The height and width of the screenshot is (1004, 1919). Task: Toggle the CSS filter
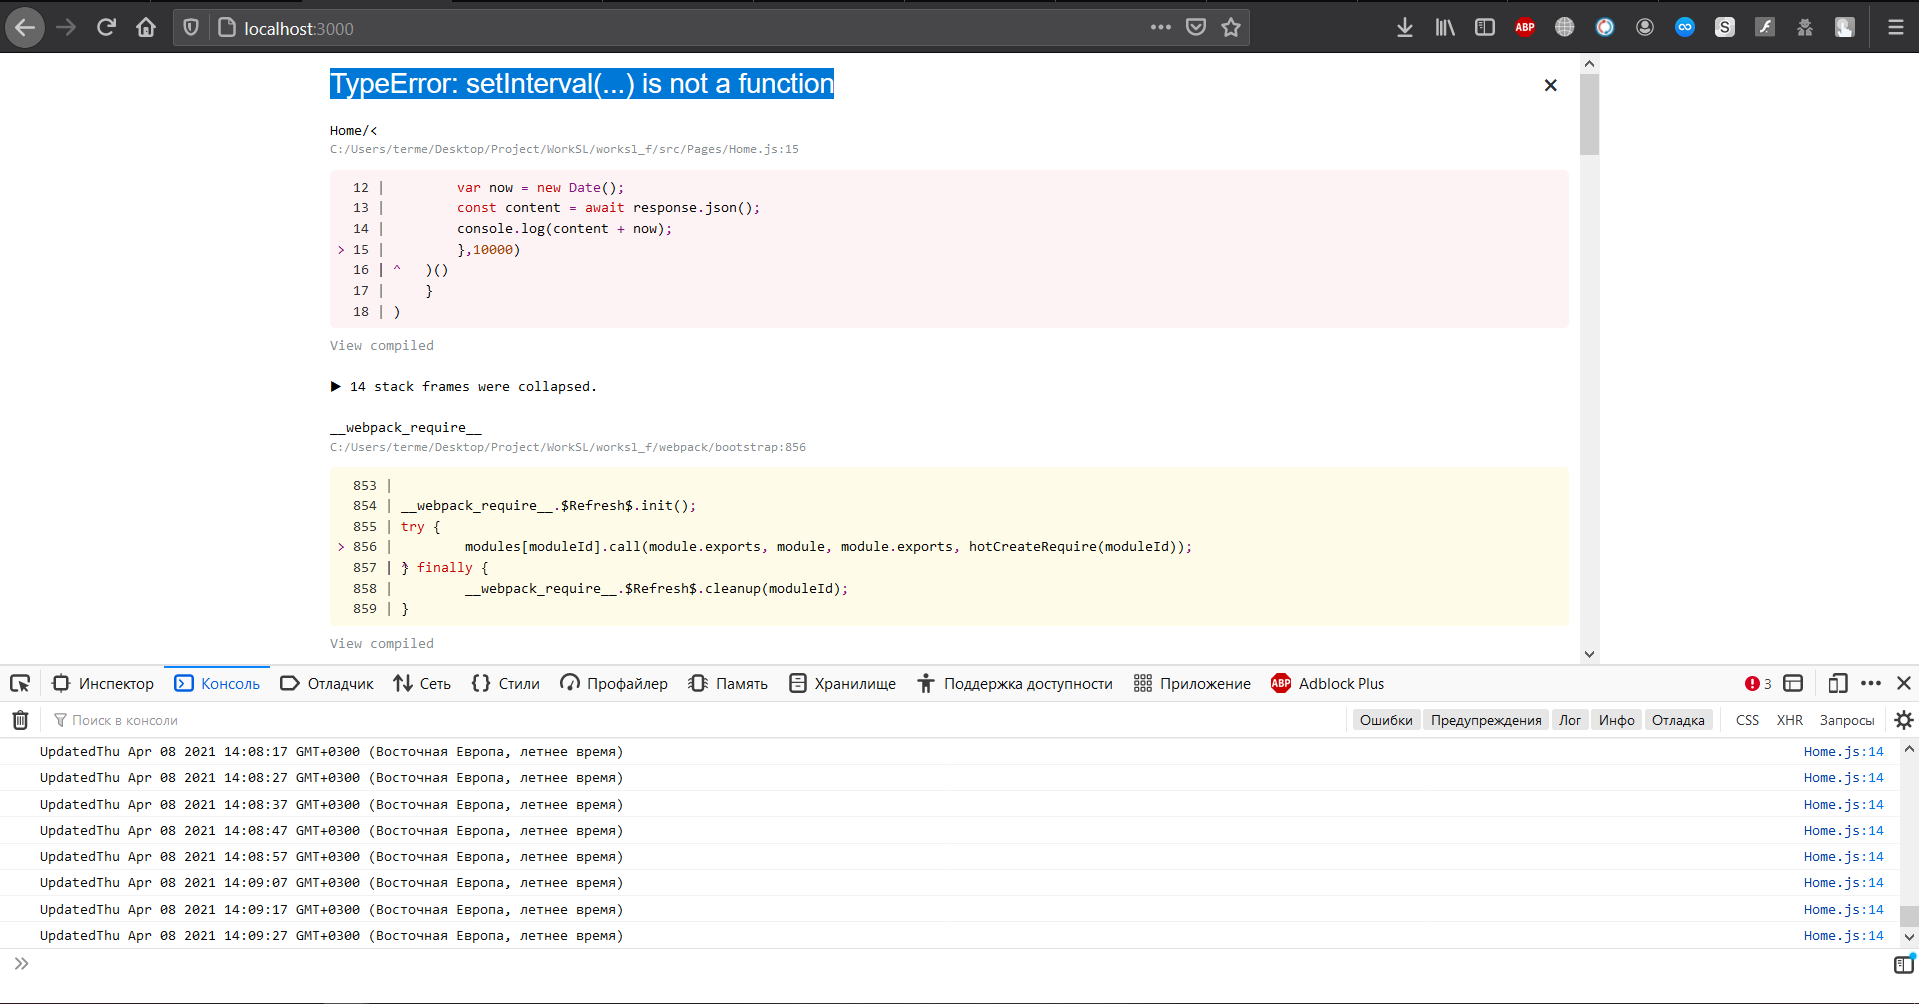(1747, 720)
